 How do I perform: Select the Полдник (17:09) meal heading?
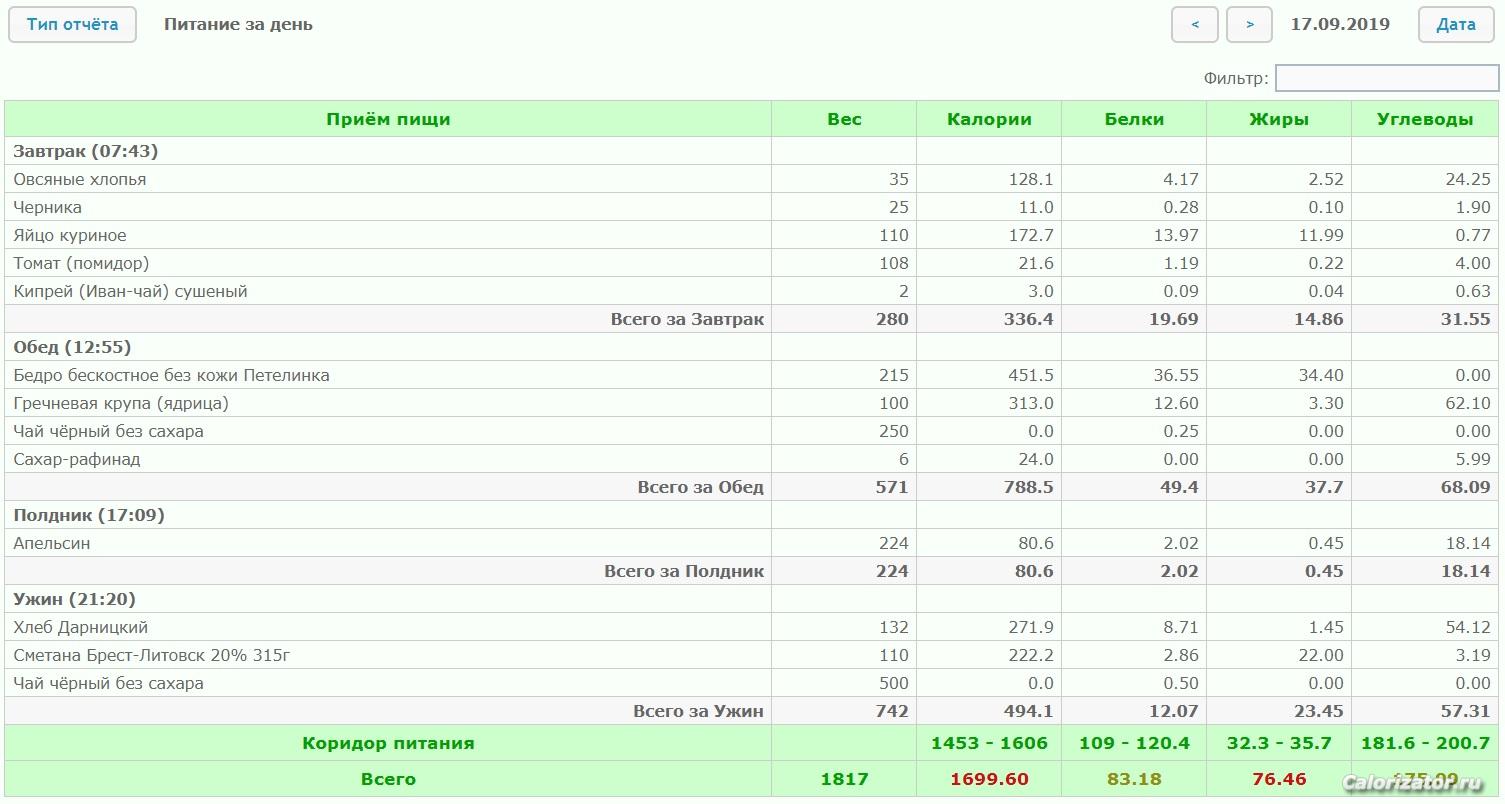click(x=89, y=515)
